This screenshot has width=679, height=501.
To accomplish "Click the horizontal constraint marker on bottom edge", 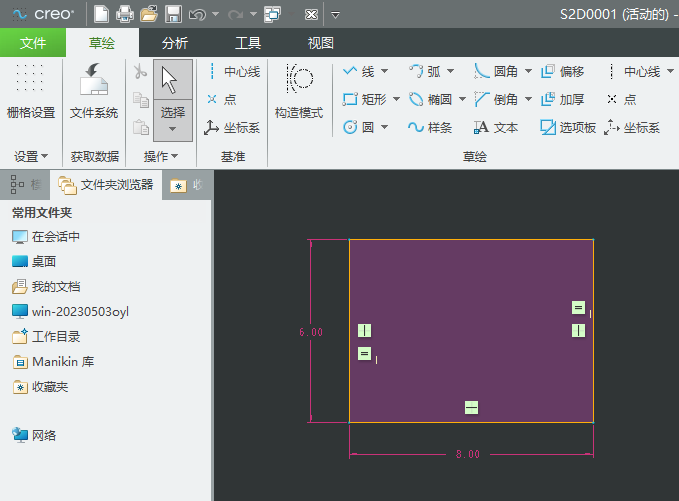I will click(x=471, y=407).
